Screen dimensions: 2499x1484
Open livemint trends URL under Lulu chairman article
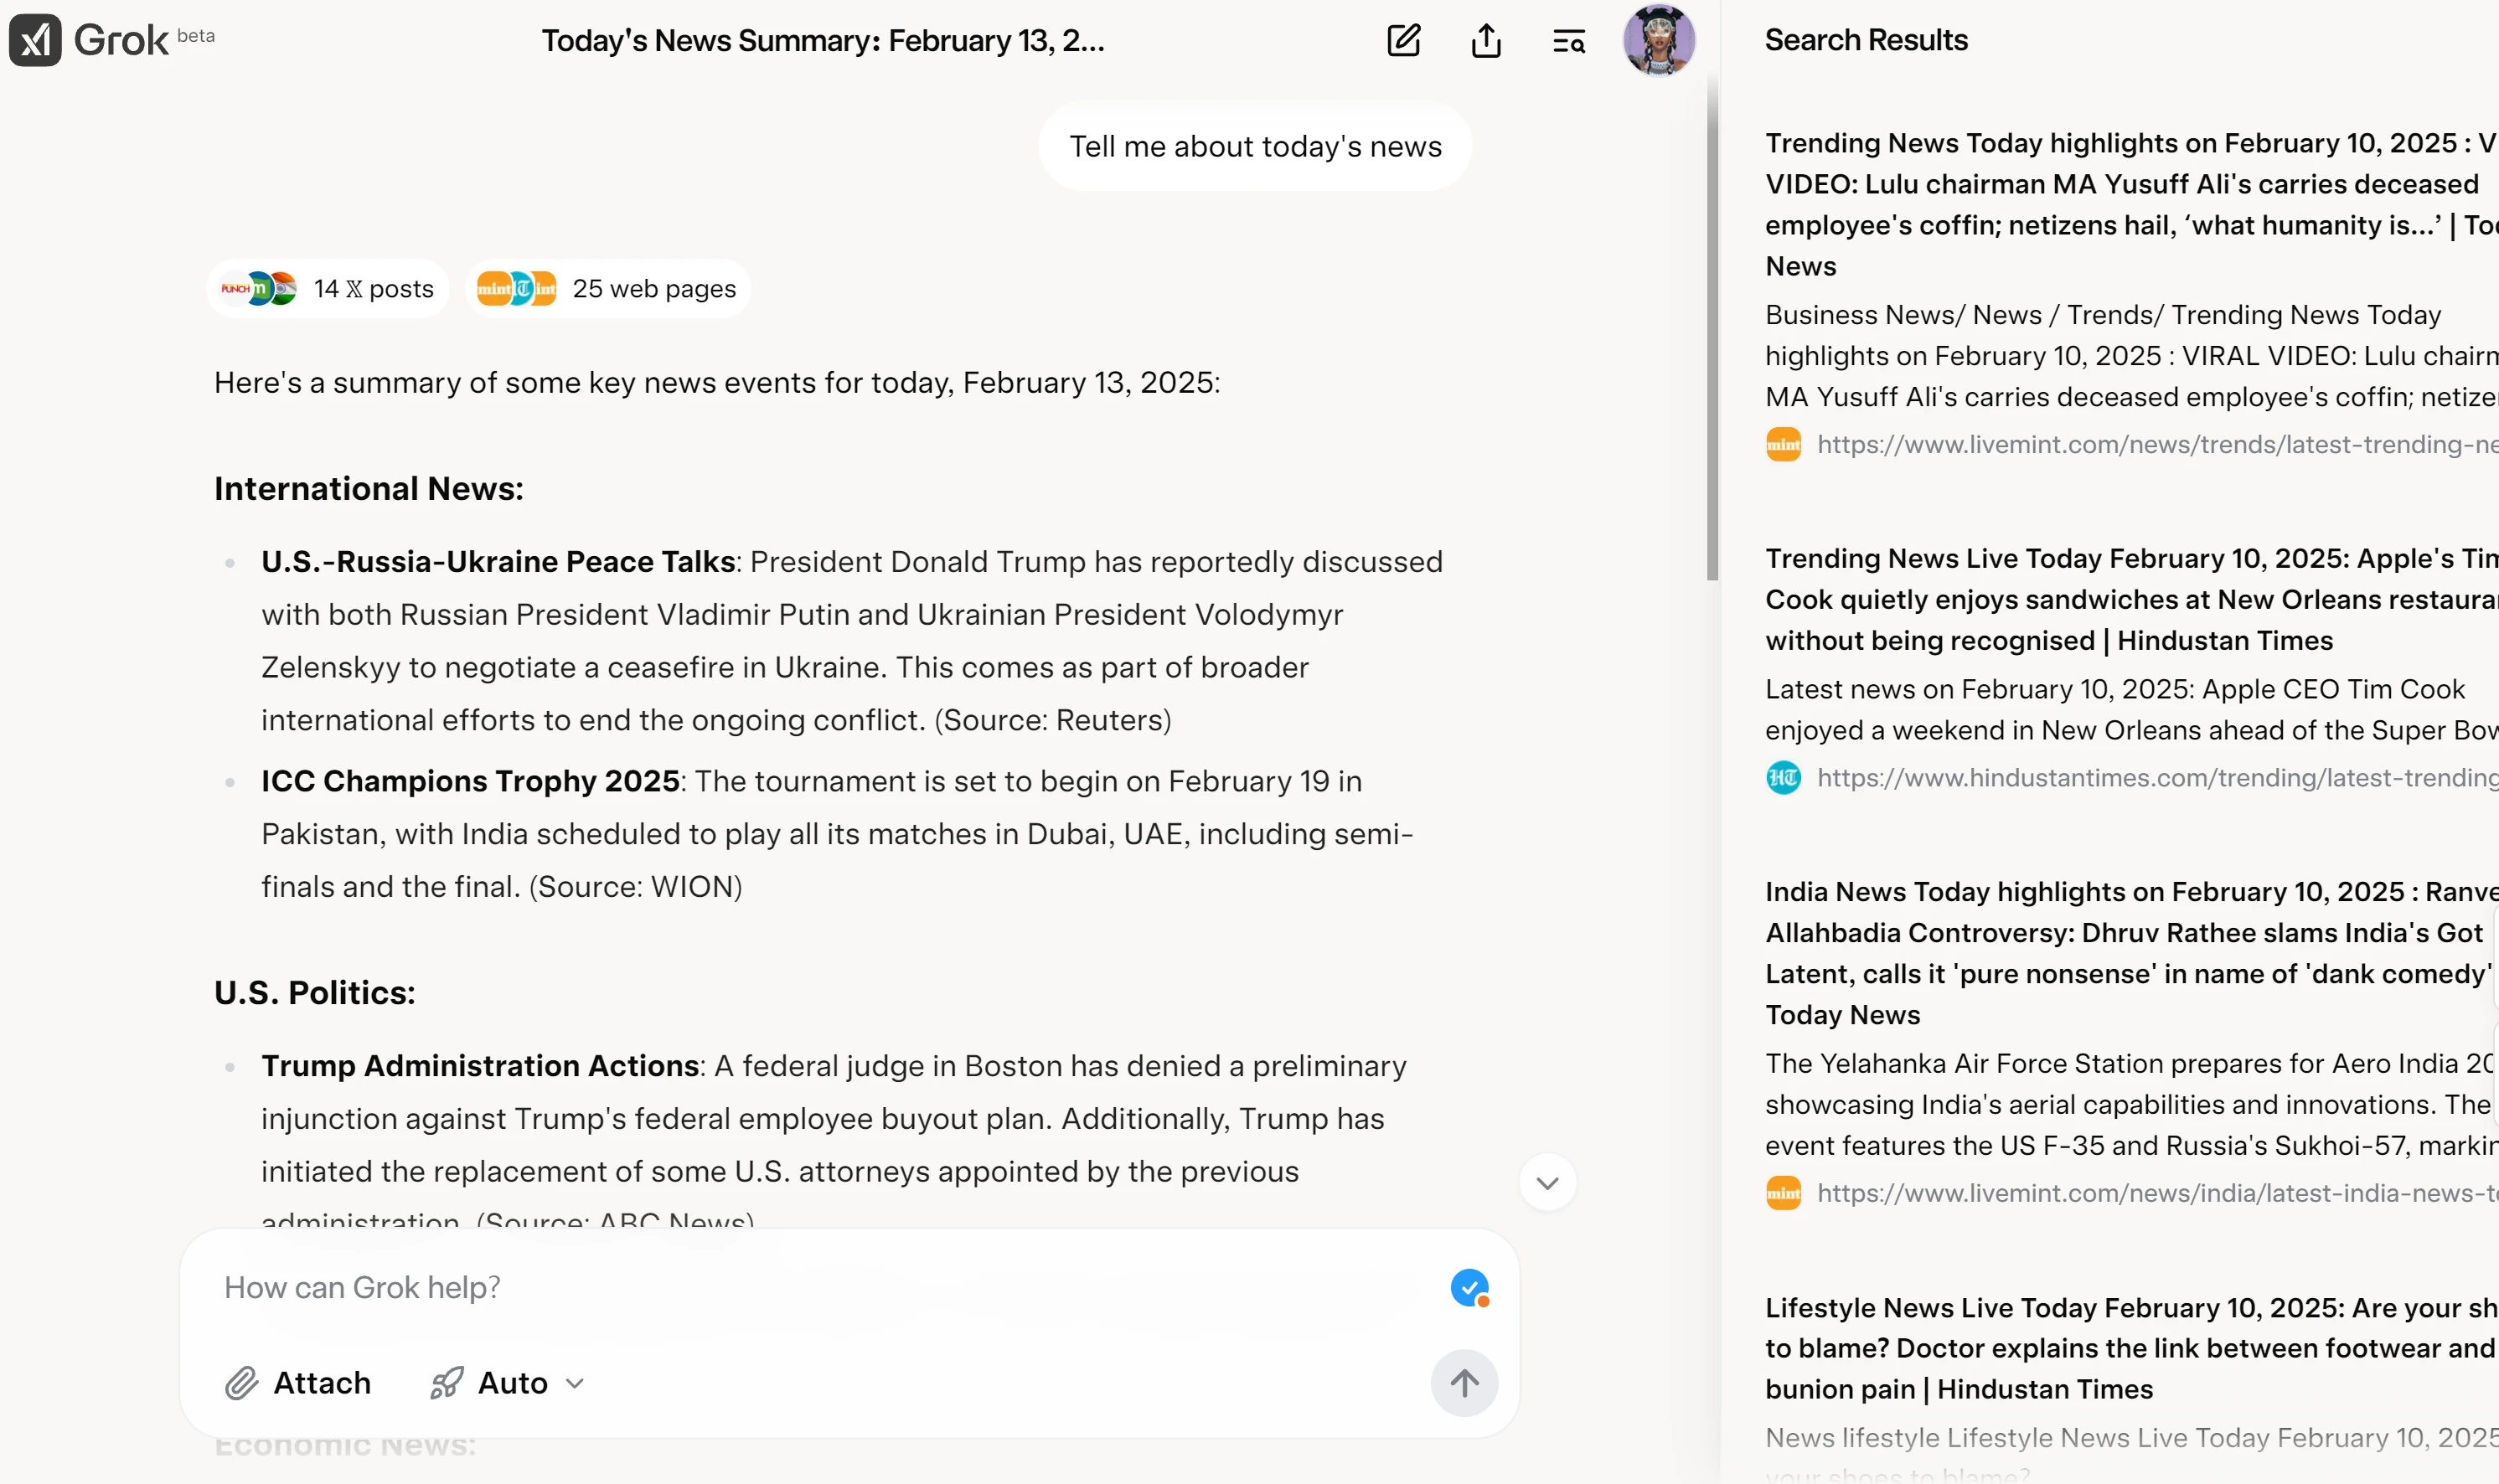(x=2157, y=444)
